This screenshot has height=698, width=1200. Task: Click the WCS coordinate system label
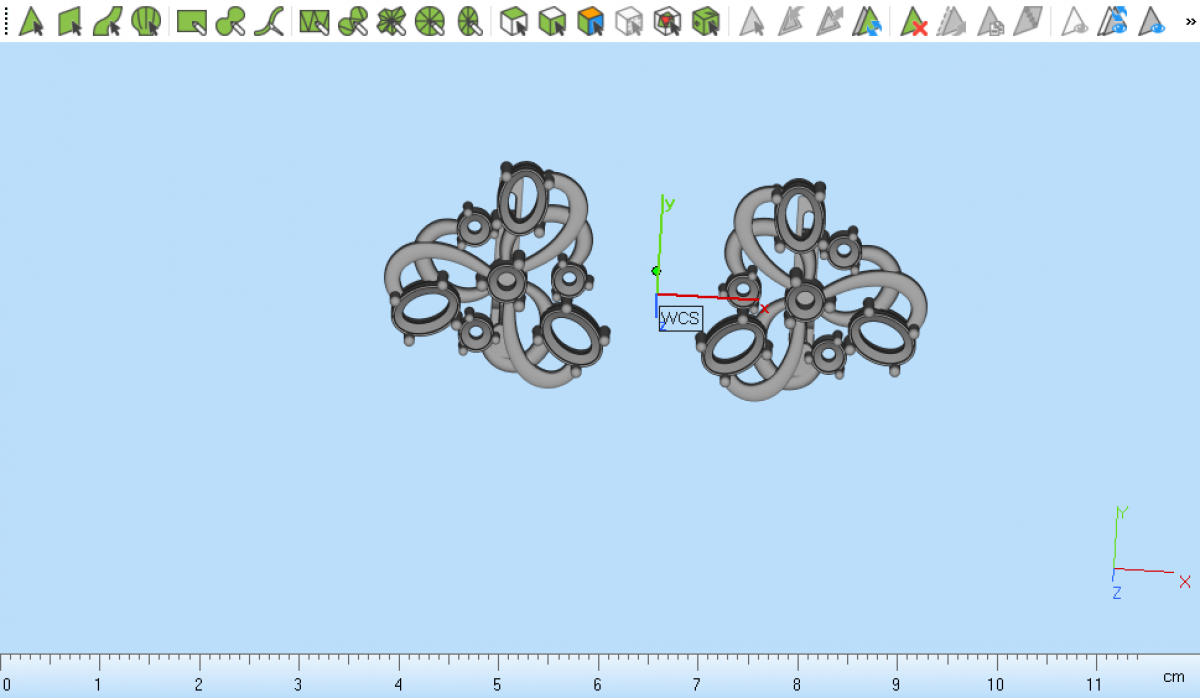(680, 318)
